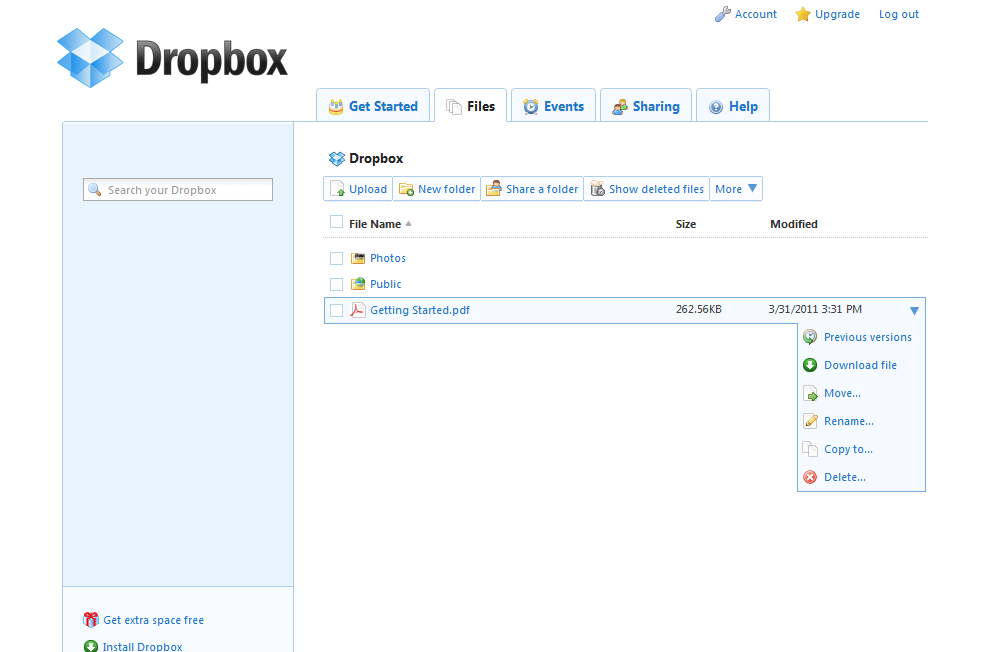
Task: Click the Dropbox breadcrumb title
Action: pos(376,158)
